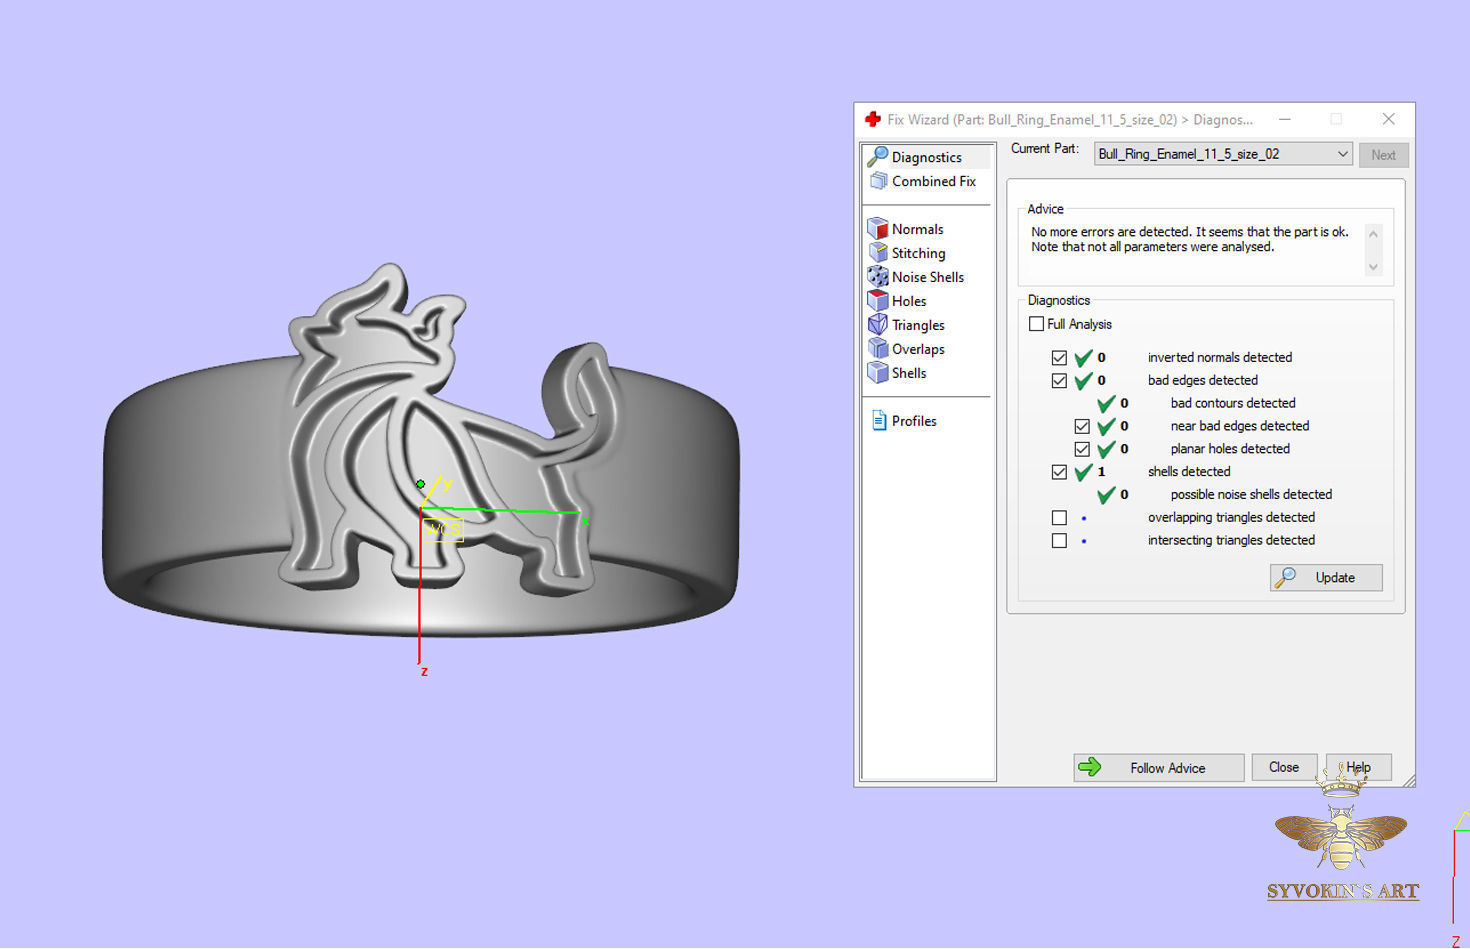The height and width of the screenshot is (949, 1470).
Task: Click Advice scroll down arrow
Action: [x=1373, y=266]
